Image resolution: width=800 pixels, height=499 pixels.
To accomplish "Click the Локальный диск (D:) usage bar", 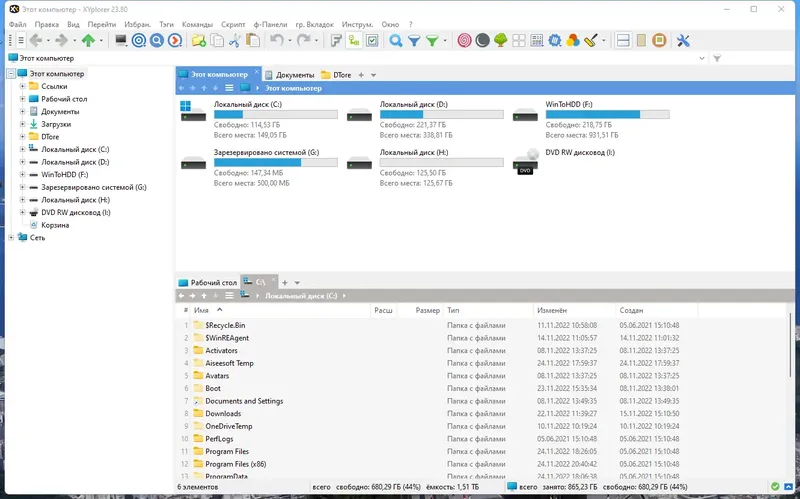I will pos(441,115).
